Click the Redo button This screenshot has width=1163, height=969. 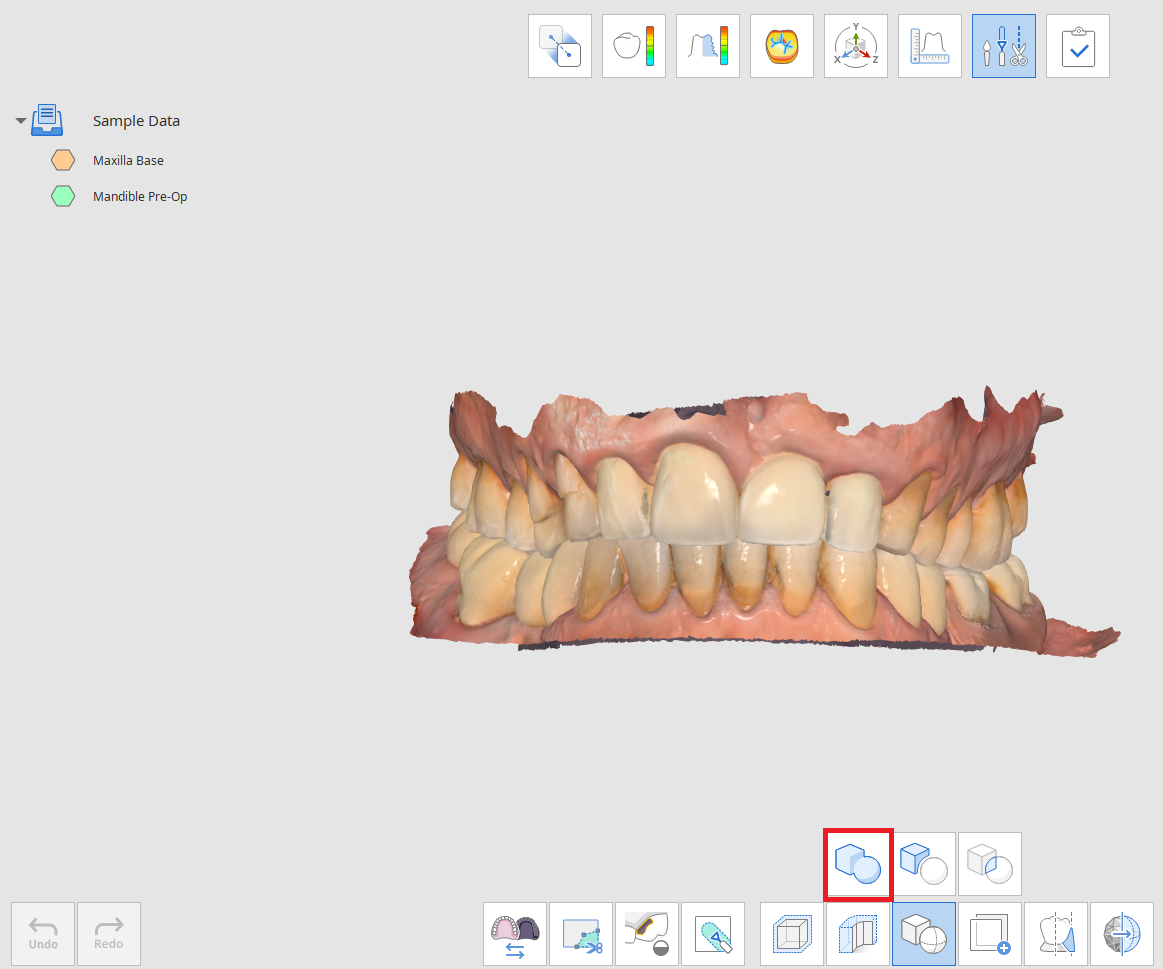[x=109, y=933]
